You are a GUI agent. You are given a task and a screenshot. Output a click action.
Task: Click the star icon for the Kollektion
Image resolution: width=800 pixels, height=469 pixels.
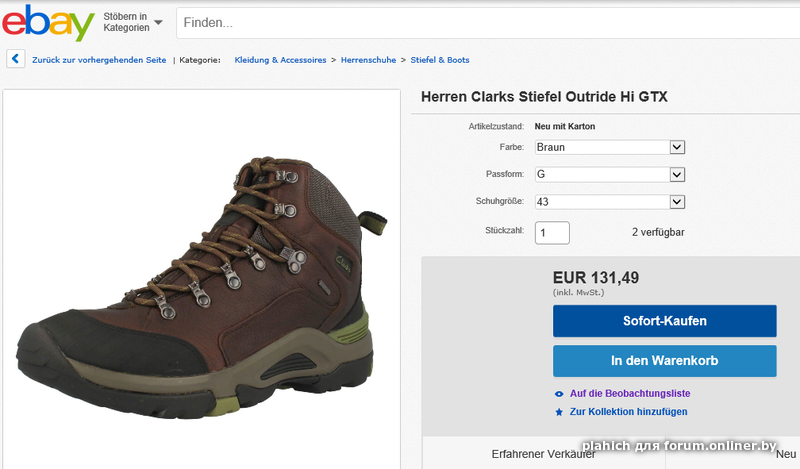559,412
